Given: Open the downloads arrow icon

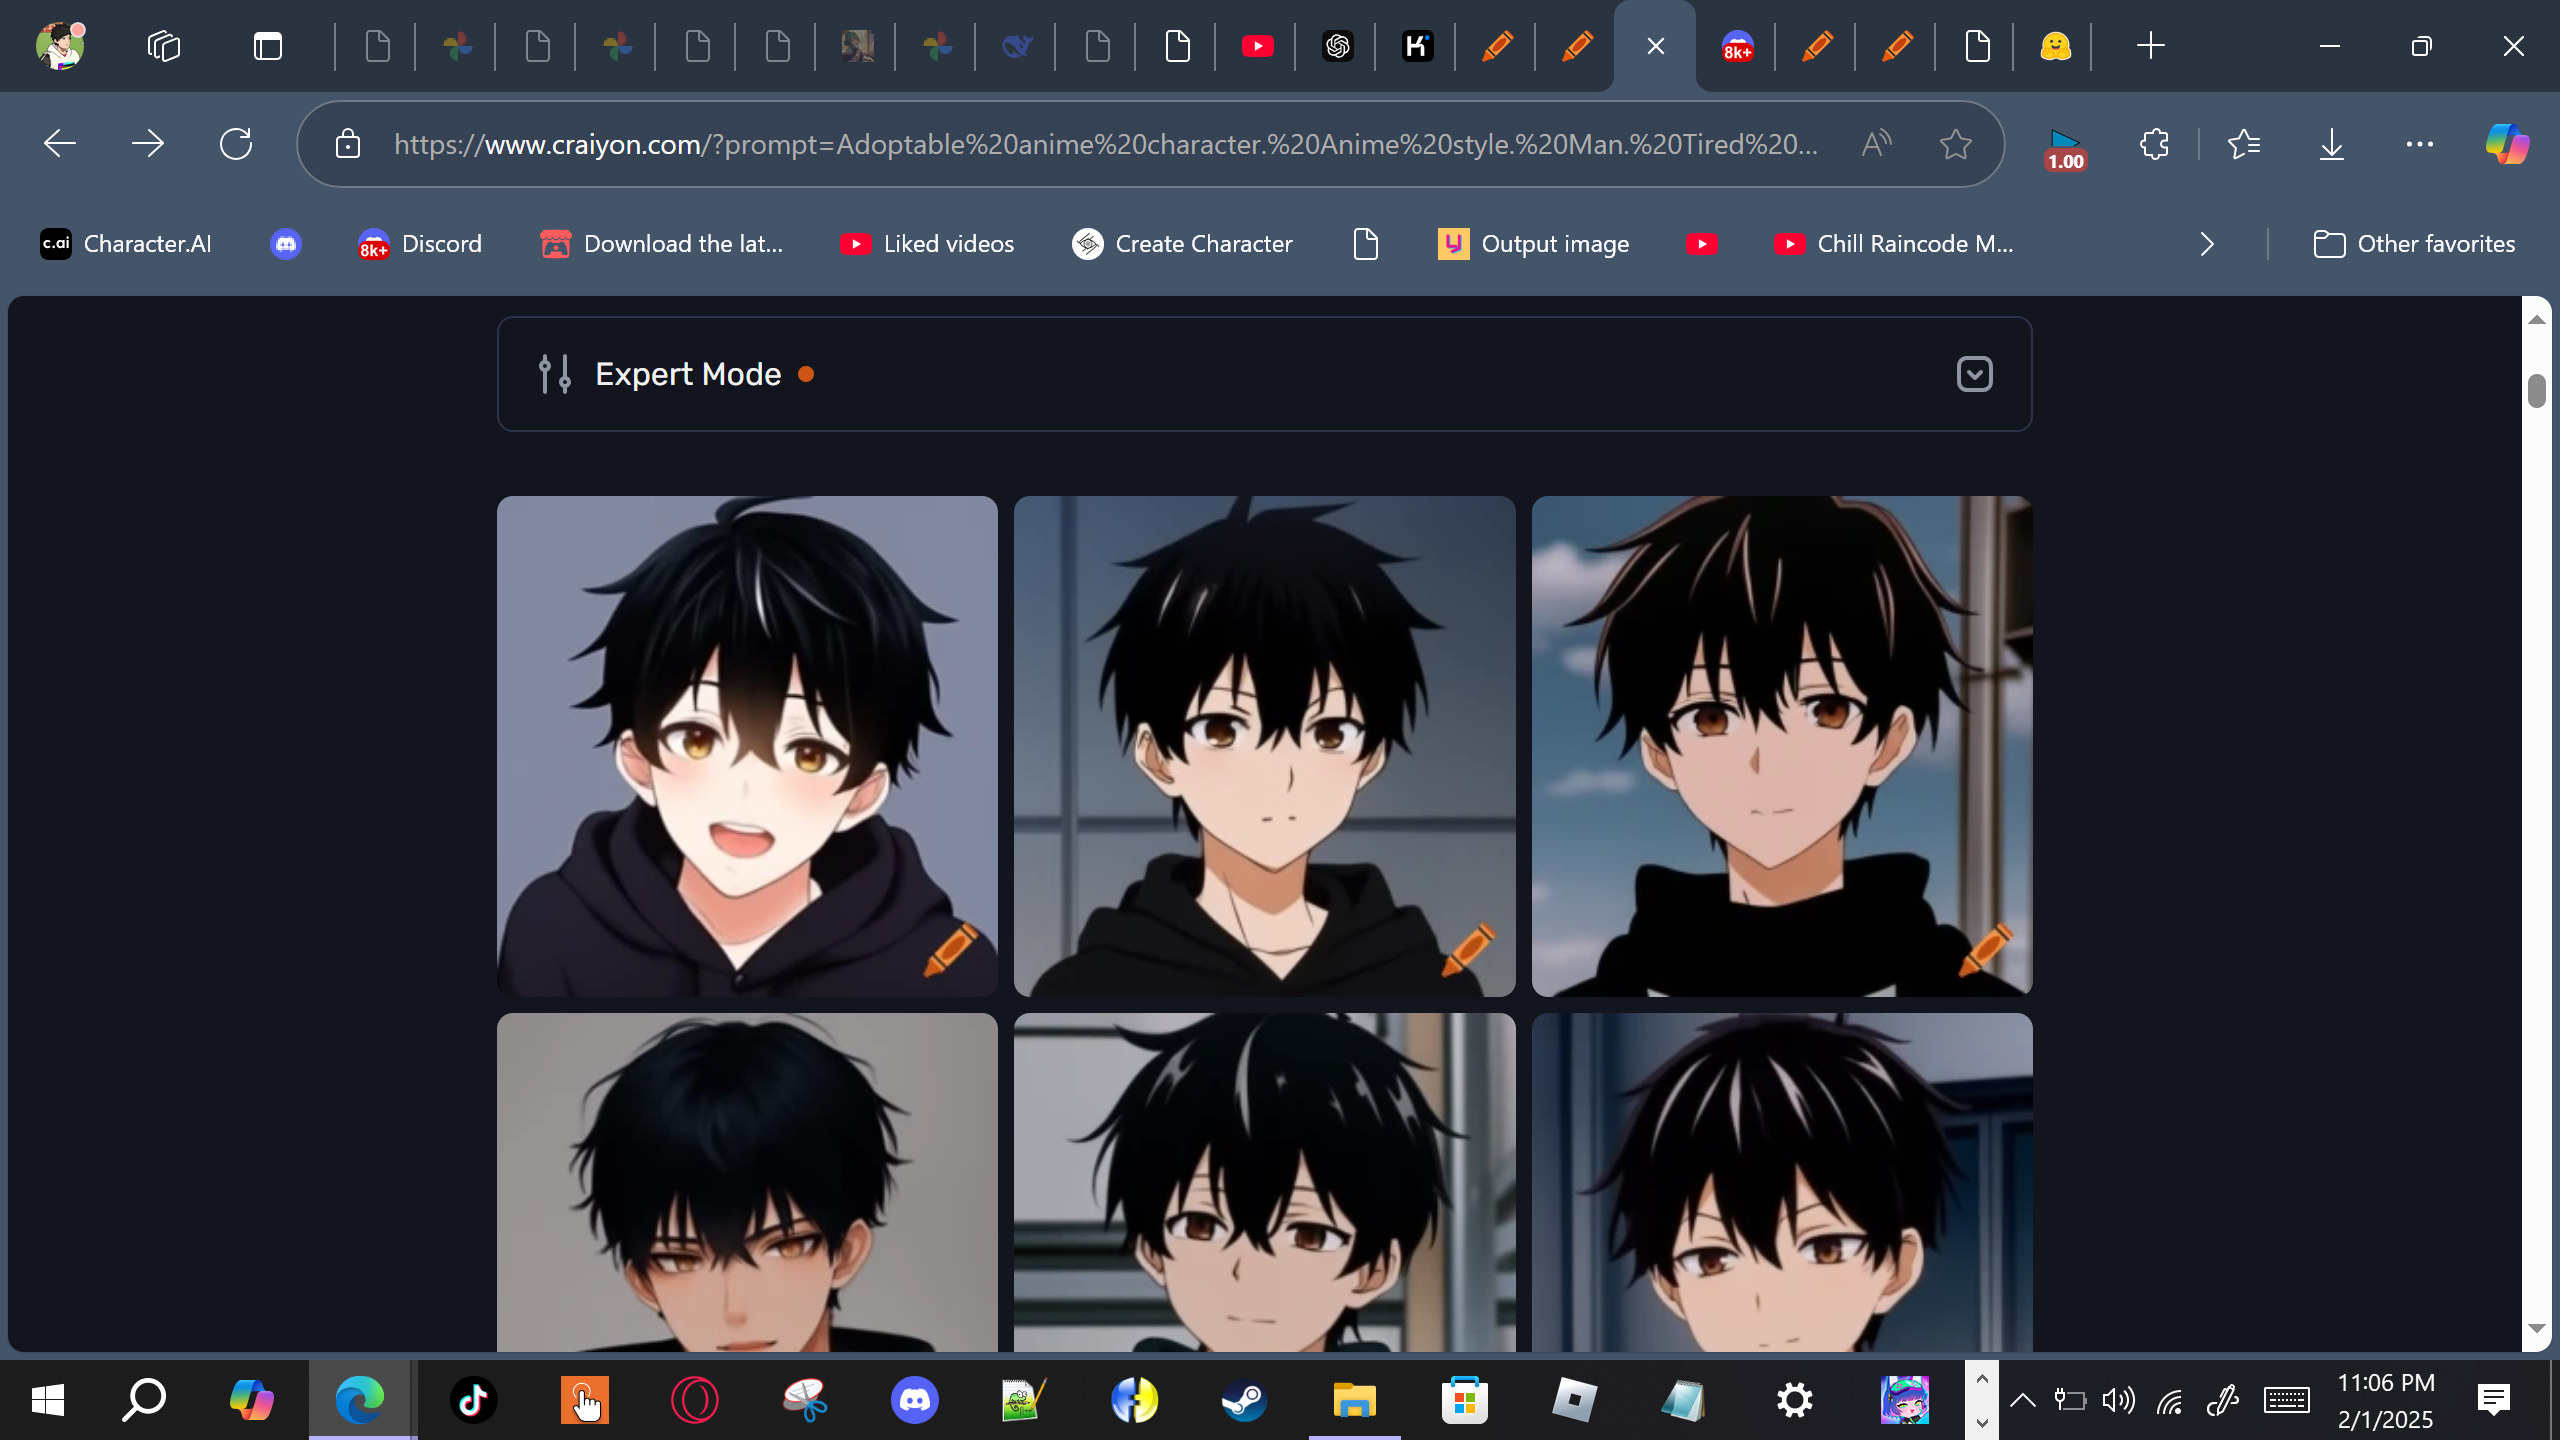Looking at the screenshot, I should (x=2331, y=144).
